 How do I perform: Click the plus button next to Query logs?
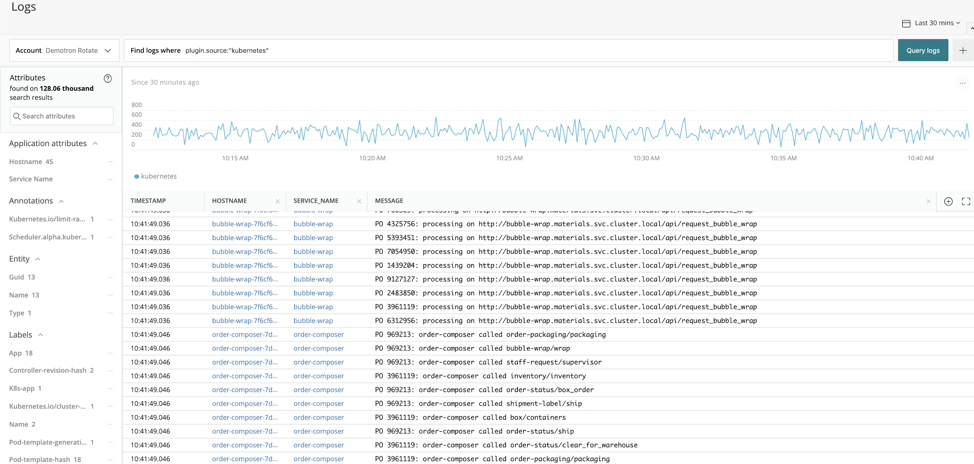pos(963,50)
